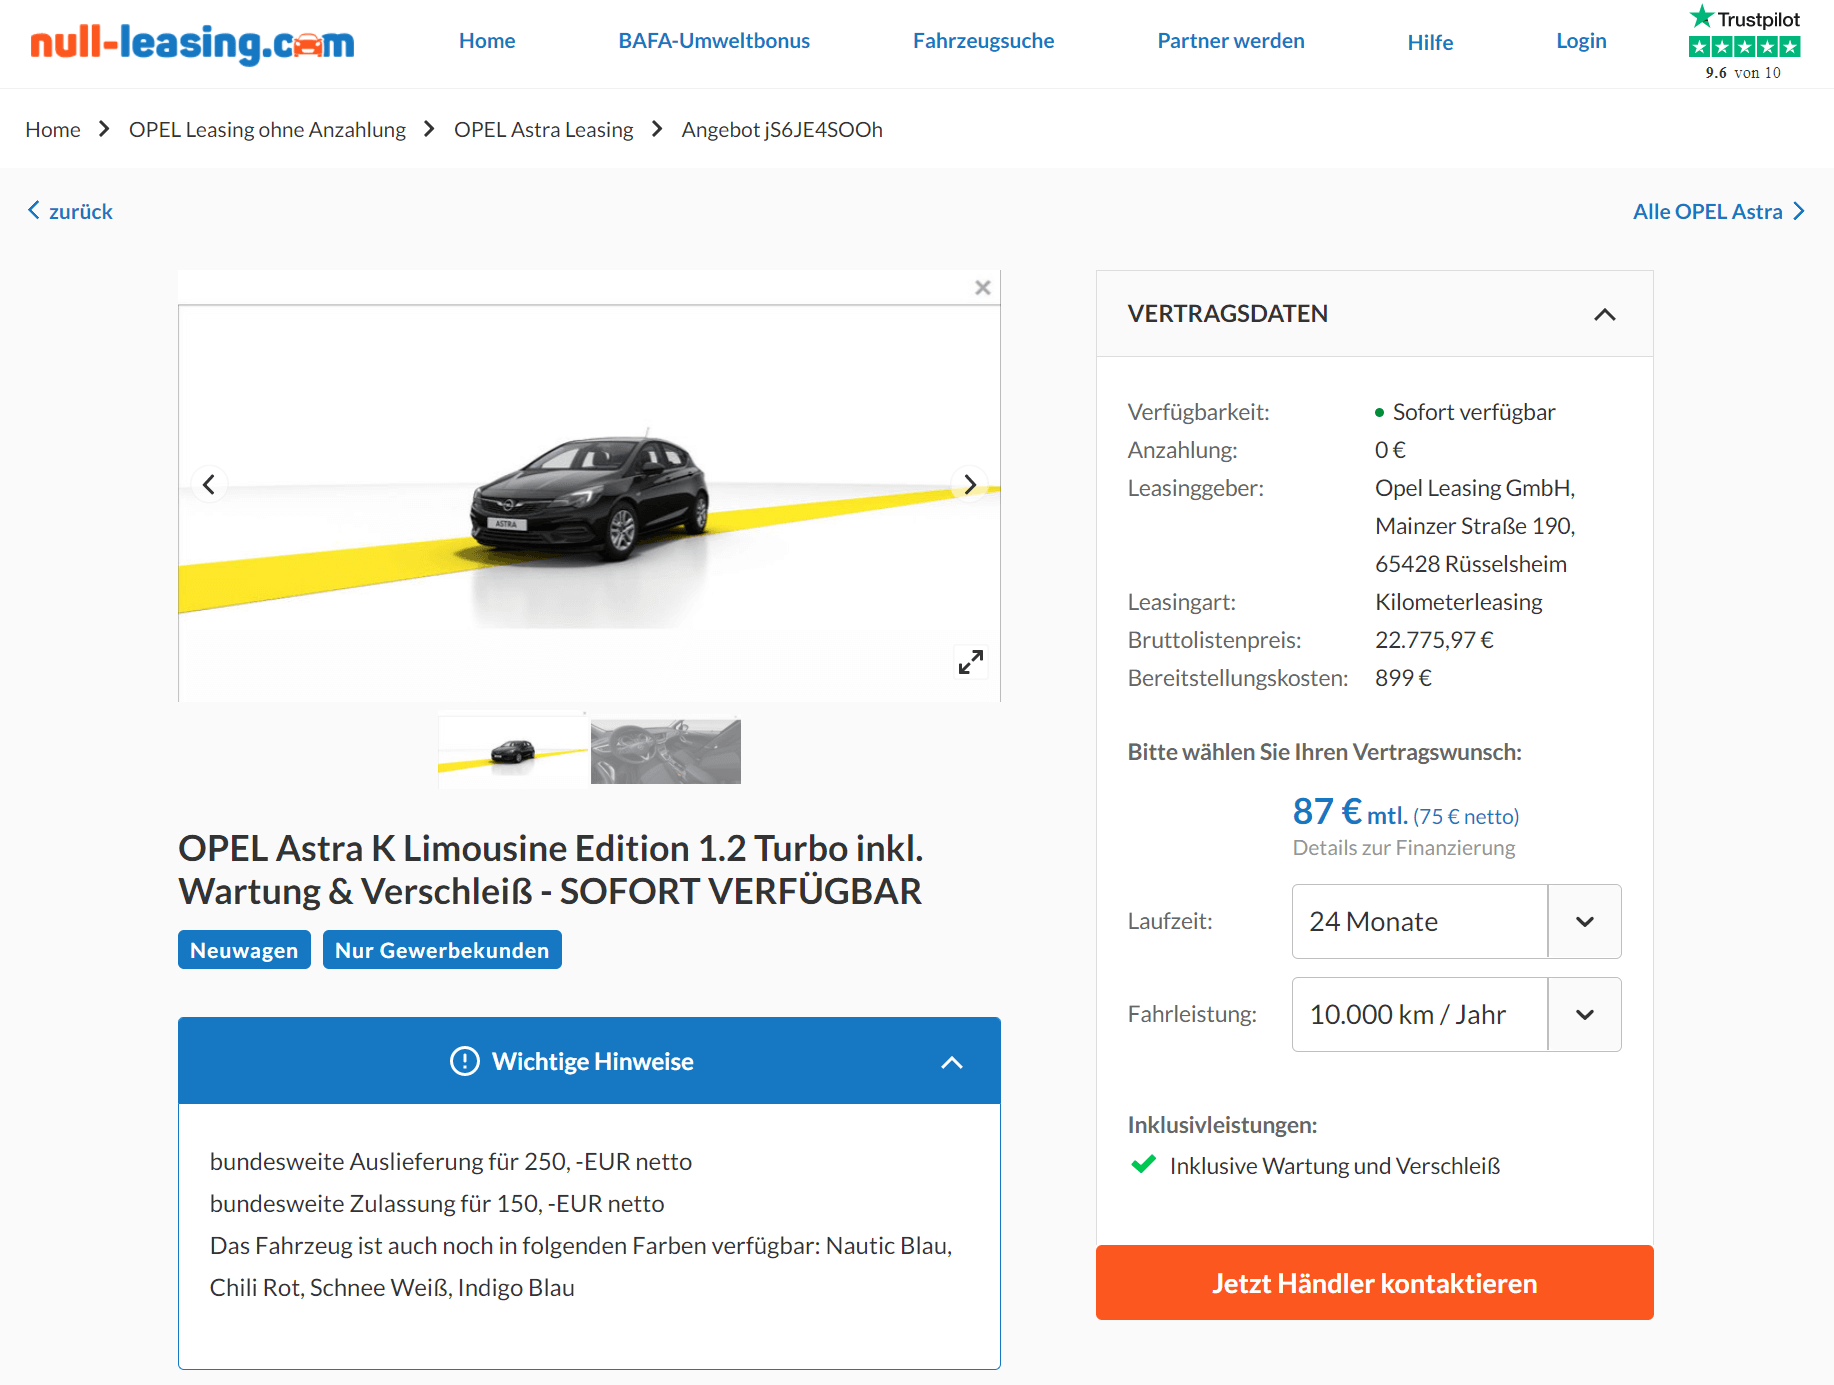
Task: Click the null-leasing.com logo
Action: coord(192,43)
